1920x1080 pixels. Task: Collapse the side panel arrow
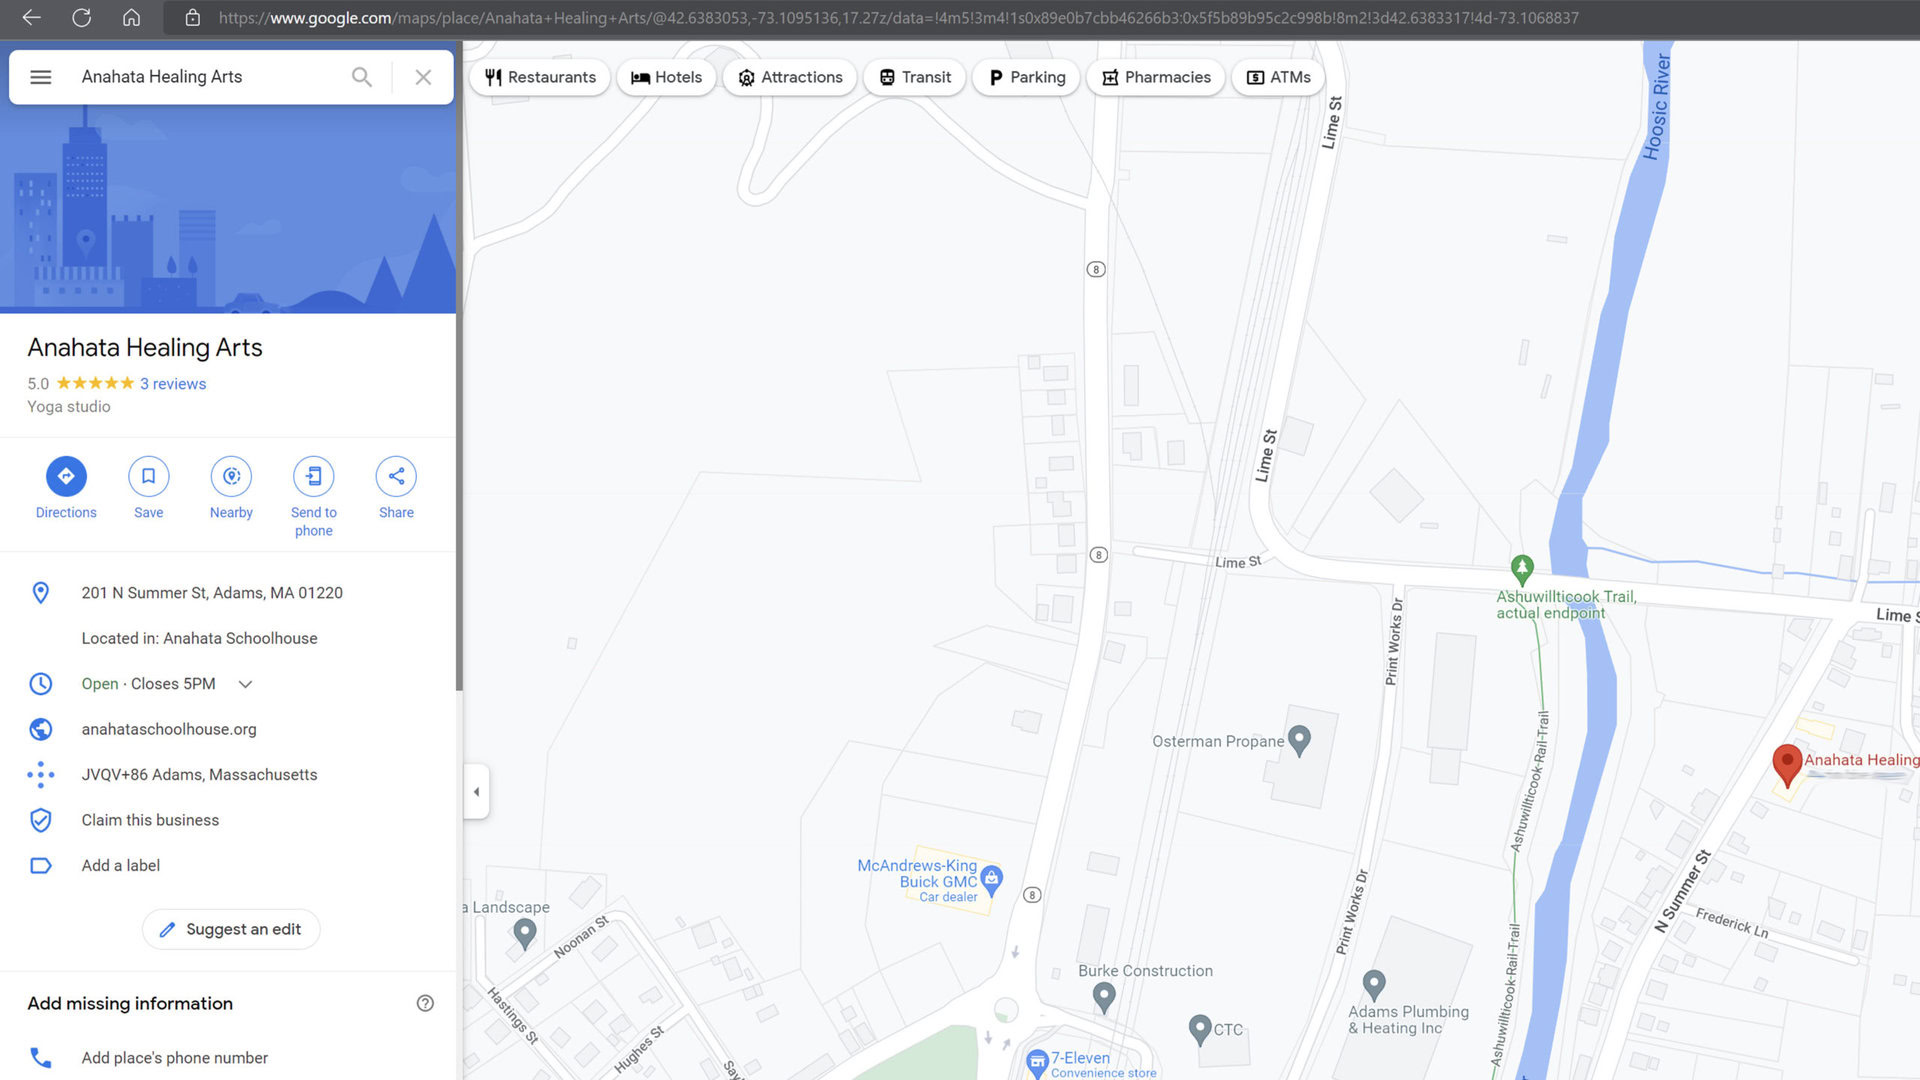point(477,791)
